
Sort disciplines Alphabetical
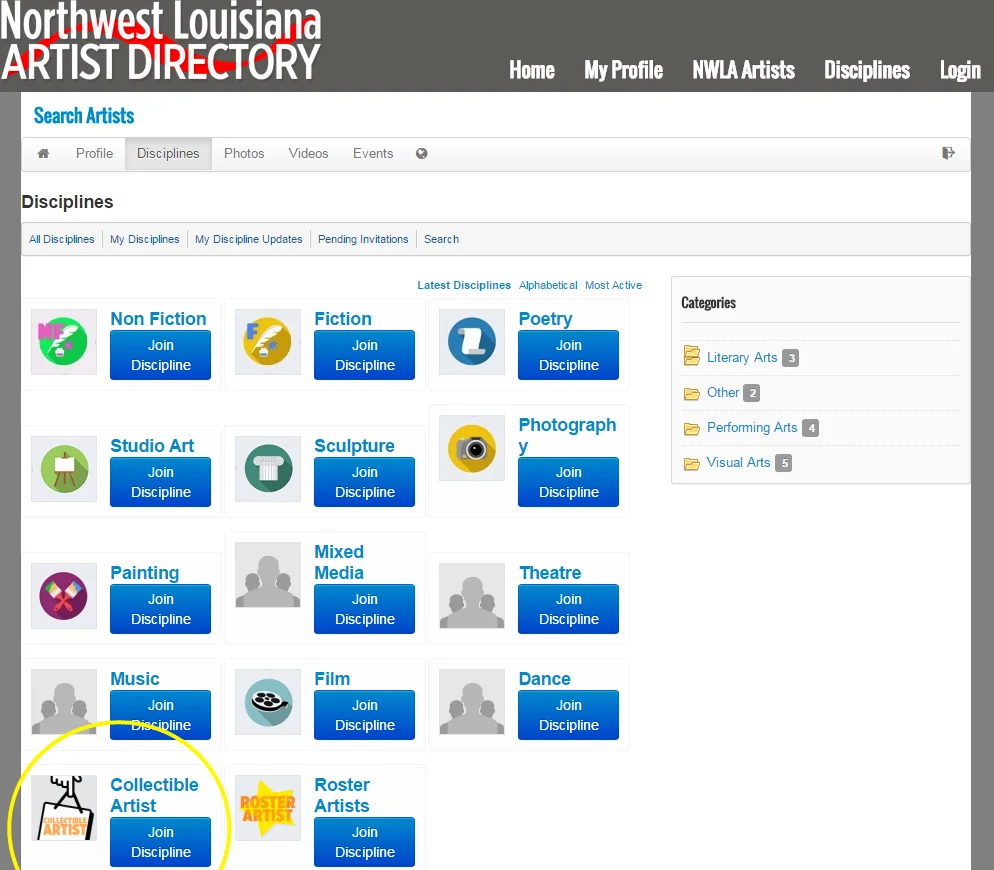[x=548, y=285]
